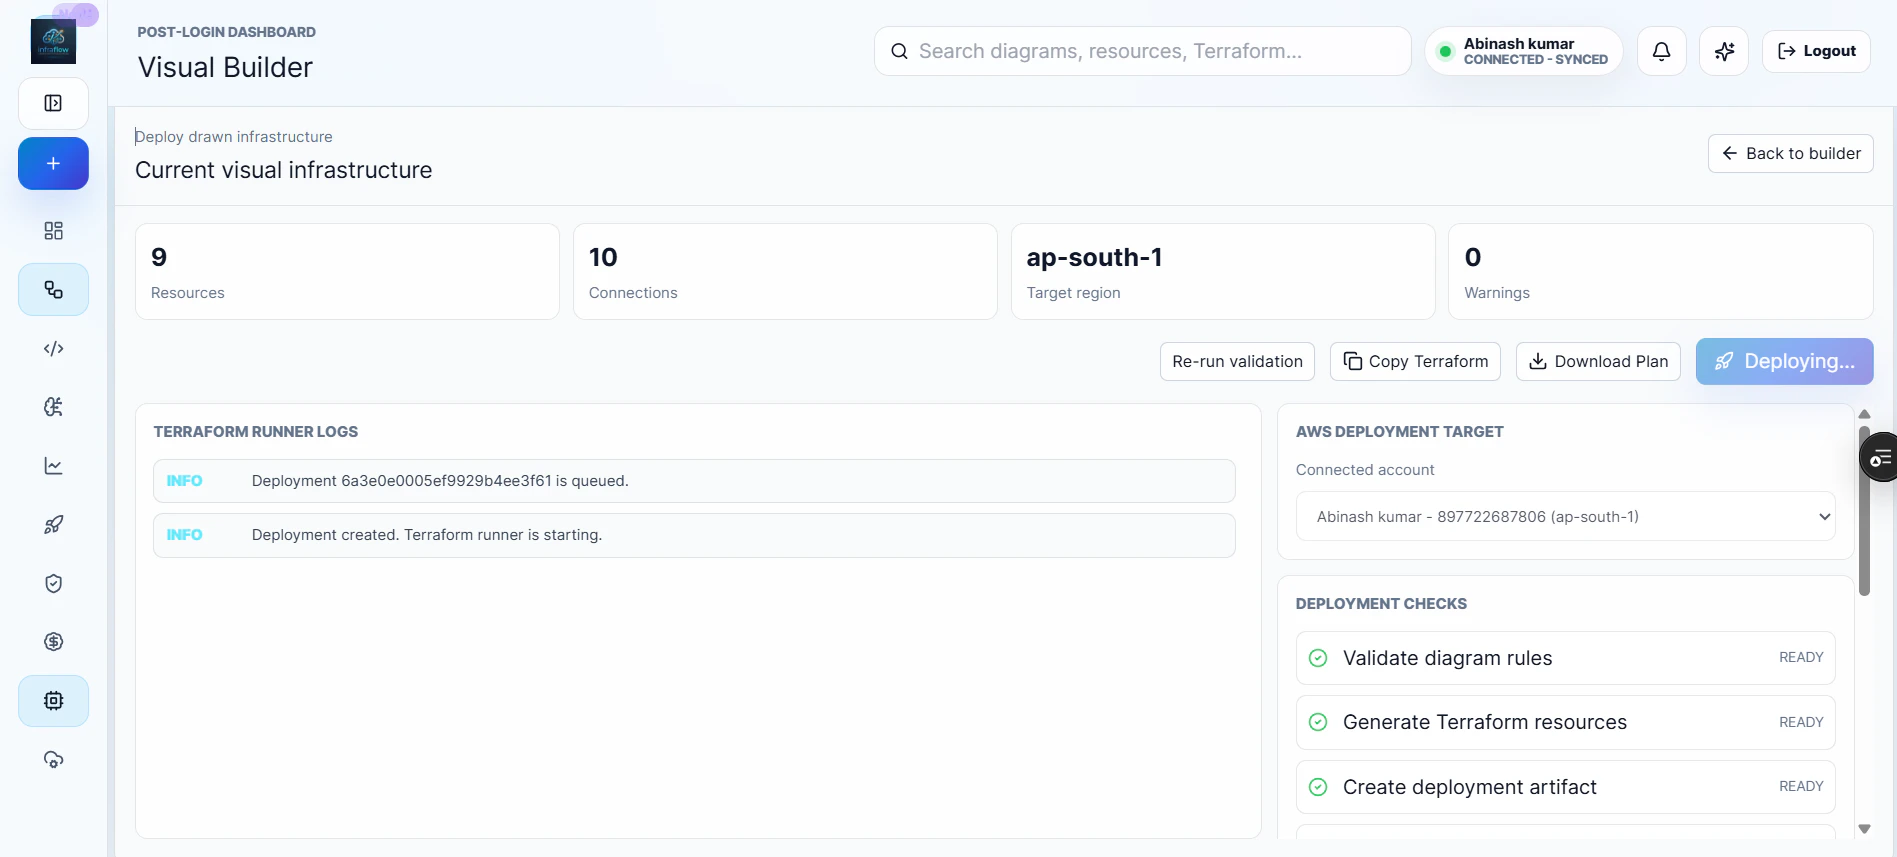Select the 9 Resources summary card
The height and width of the screenshot is (857, 1897).
(x=347, y=271)
